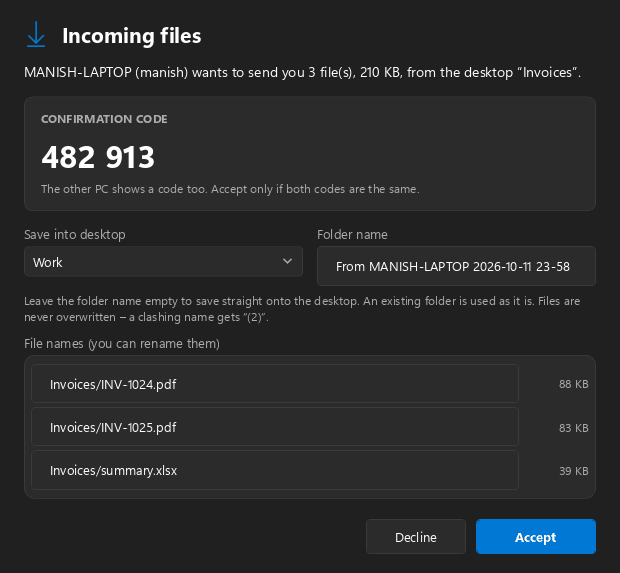Click the CONFIRMATION CODE label
620x573 pixels.
[x=104, y=119]
